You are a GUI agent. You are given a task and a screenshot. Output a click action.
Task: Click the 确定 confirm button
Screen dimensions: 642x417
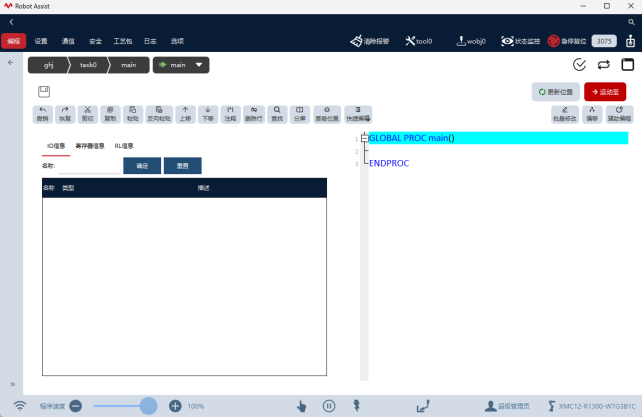point(142,165)
